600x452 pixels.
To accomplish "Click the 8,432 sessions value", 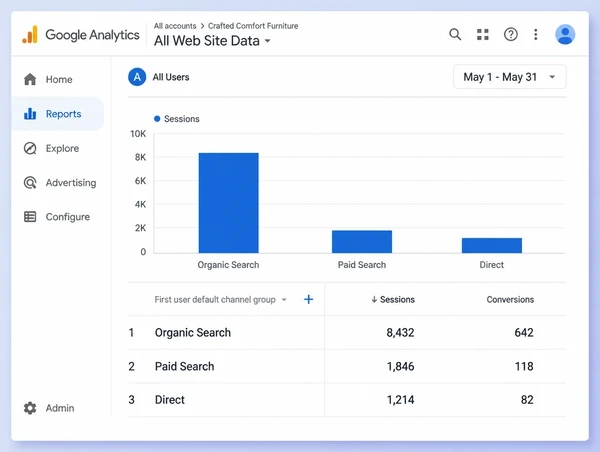I will [400, 333].
